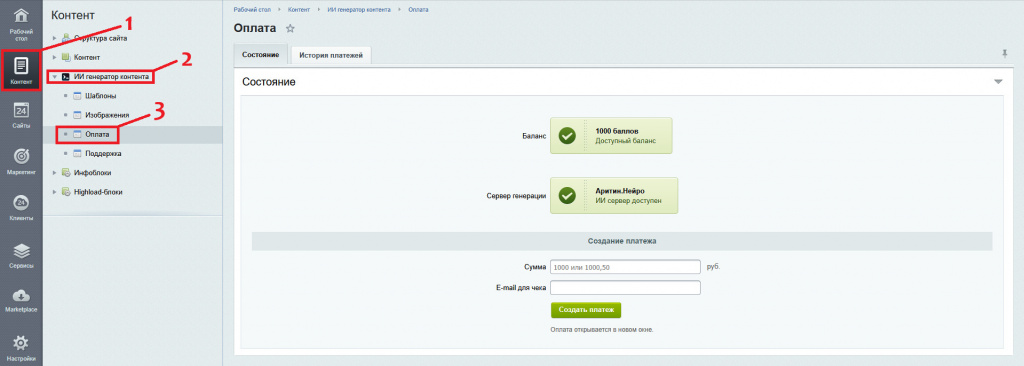
Task: Open the Сервисы layers icon
Action: [x=21, y=251]
